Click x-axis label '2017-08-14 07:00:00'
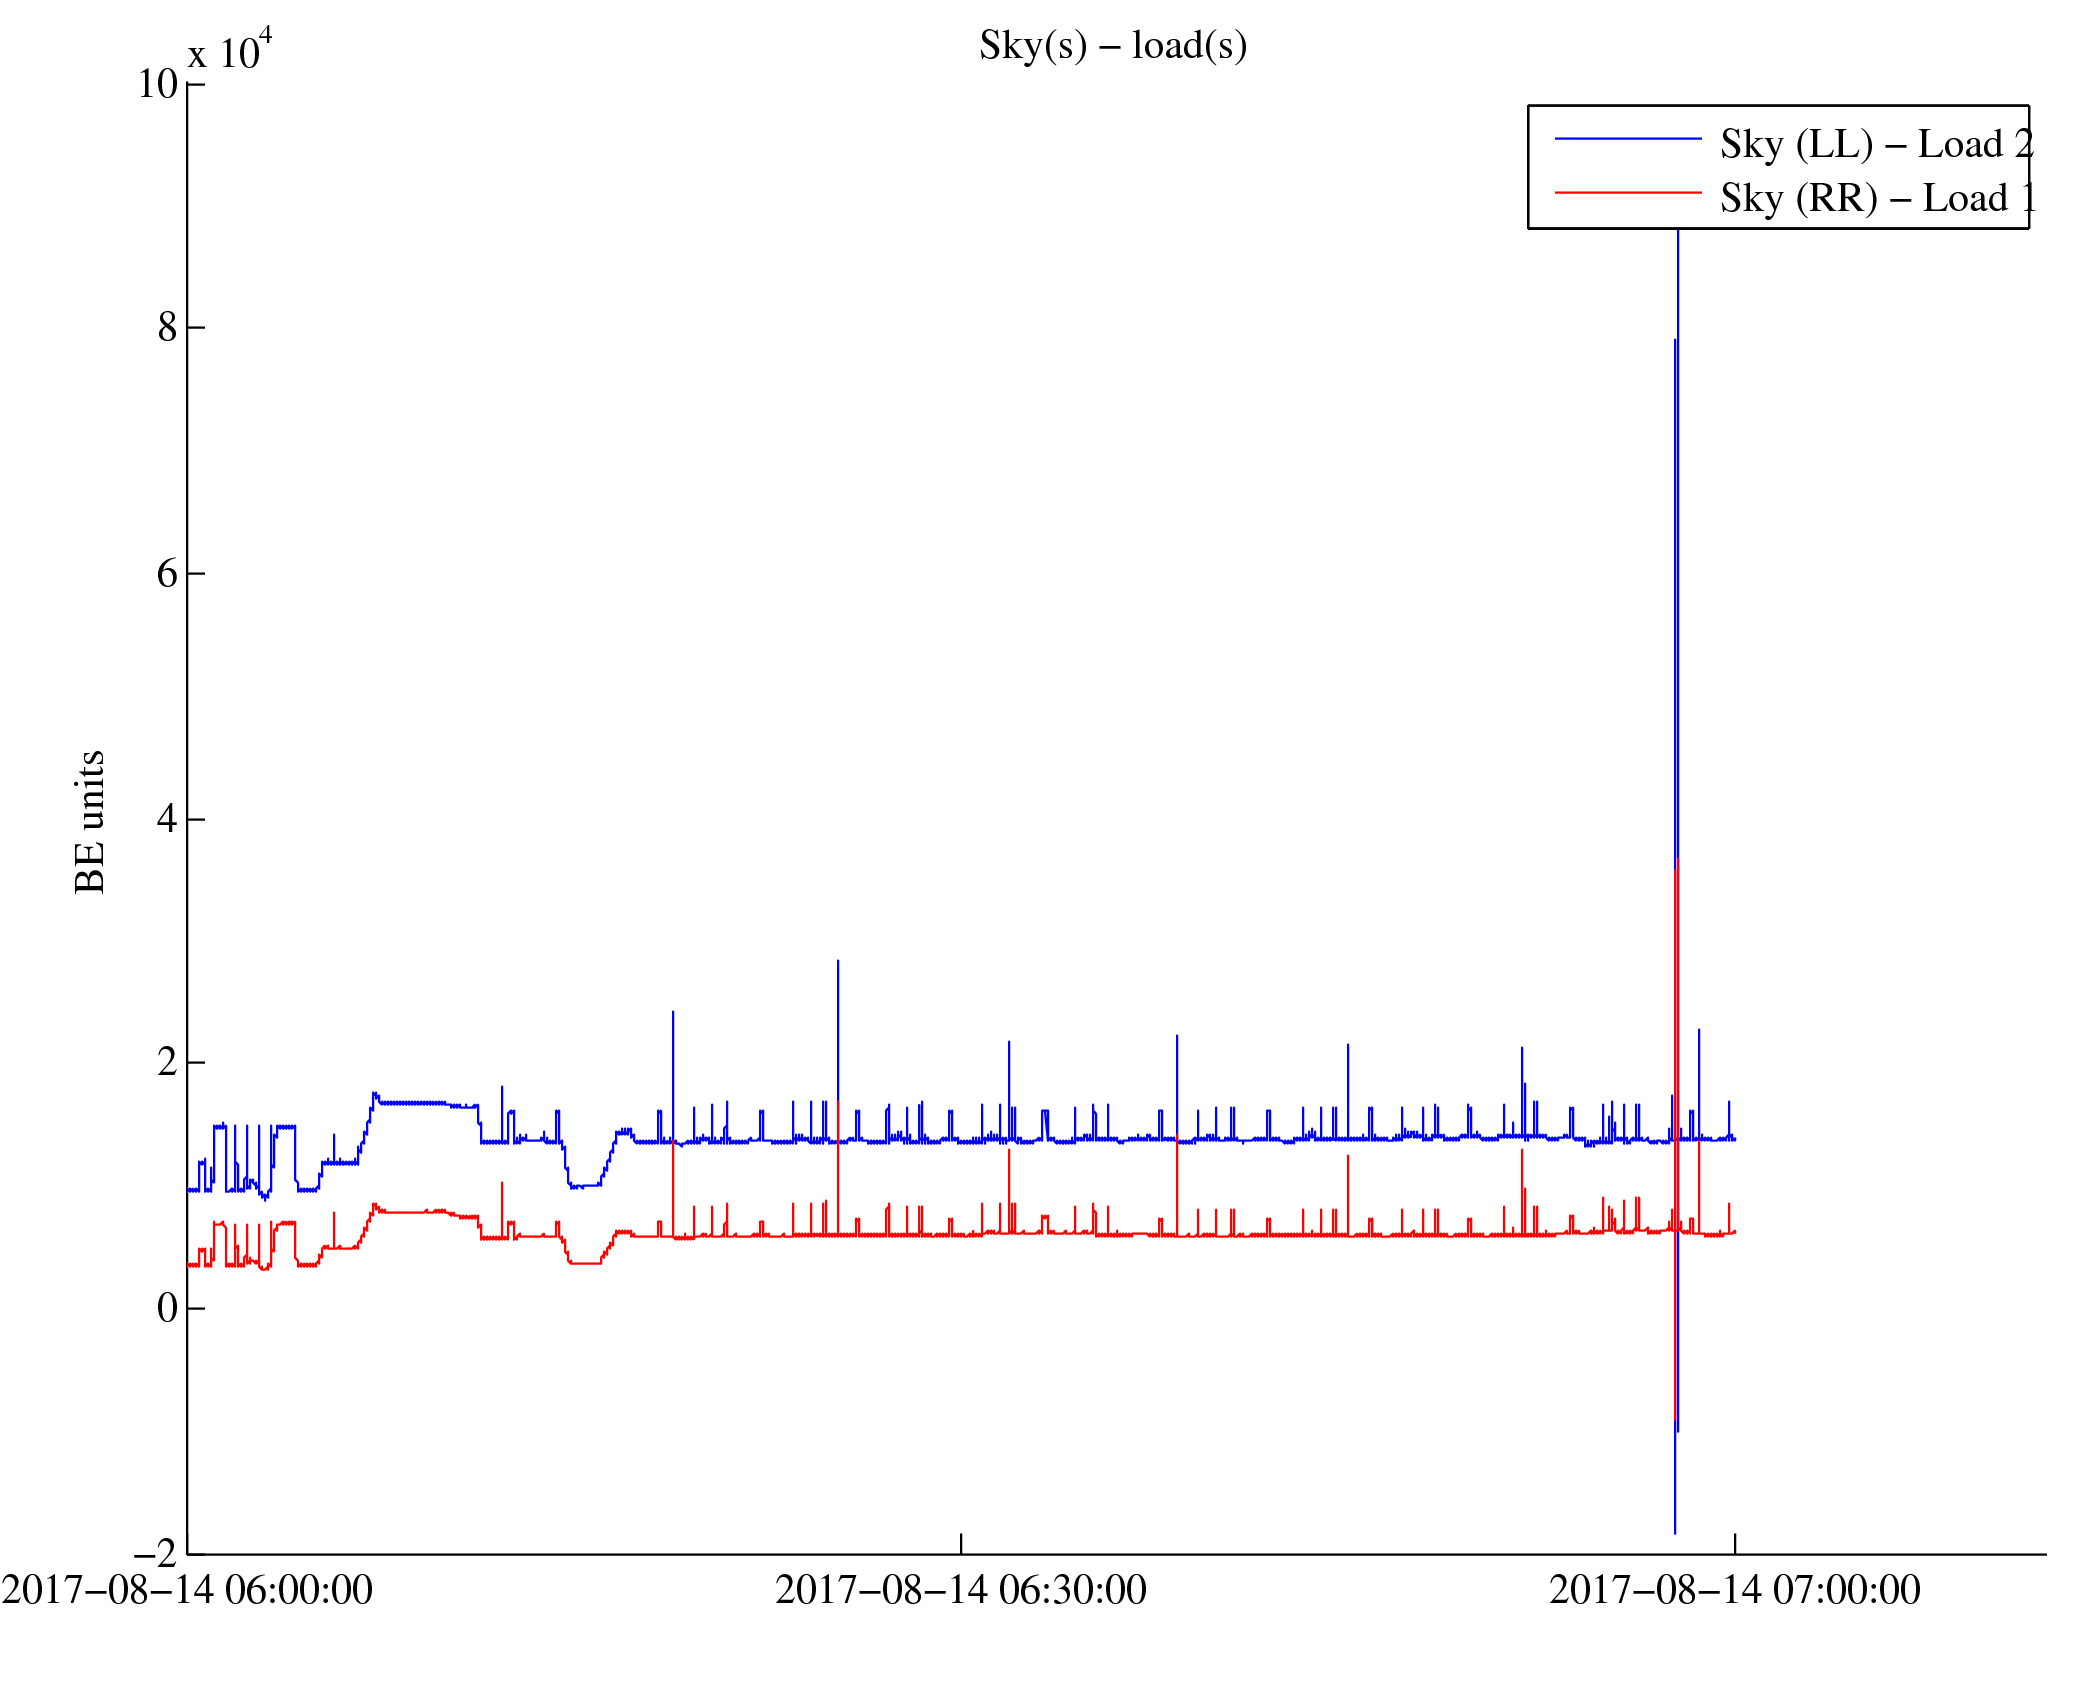 [x=1735, y=1590]
